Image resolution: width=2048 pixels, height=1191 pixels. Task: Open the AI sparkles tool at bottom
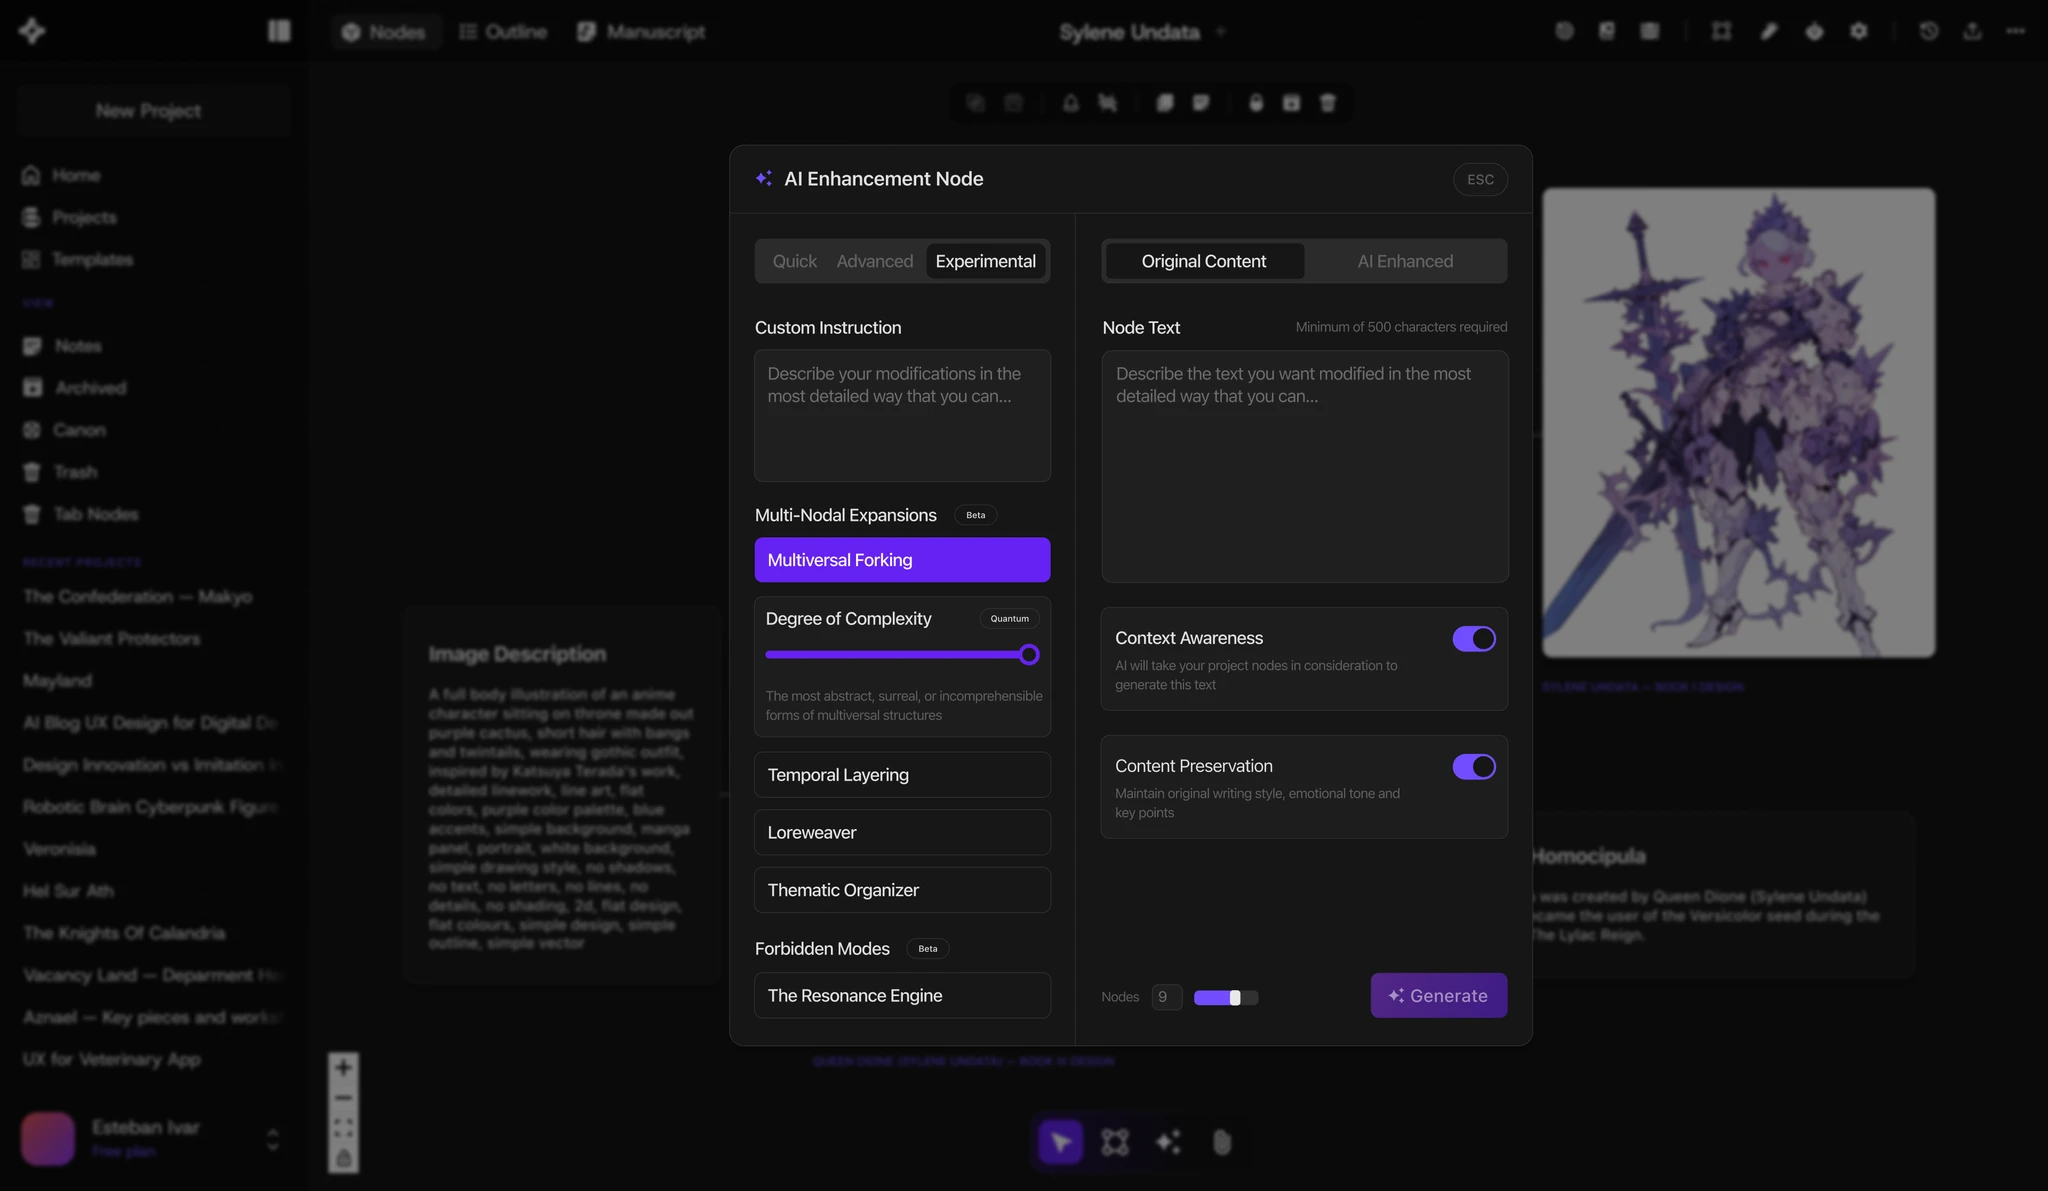1168,1141
